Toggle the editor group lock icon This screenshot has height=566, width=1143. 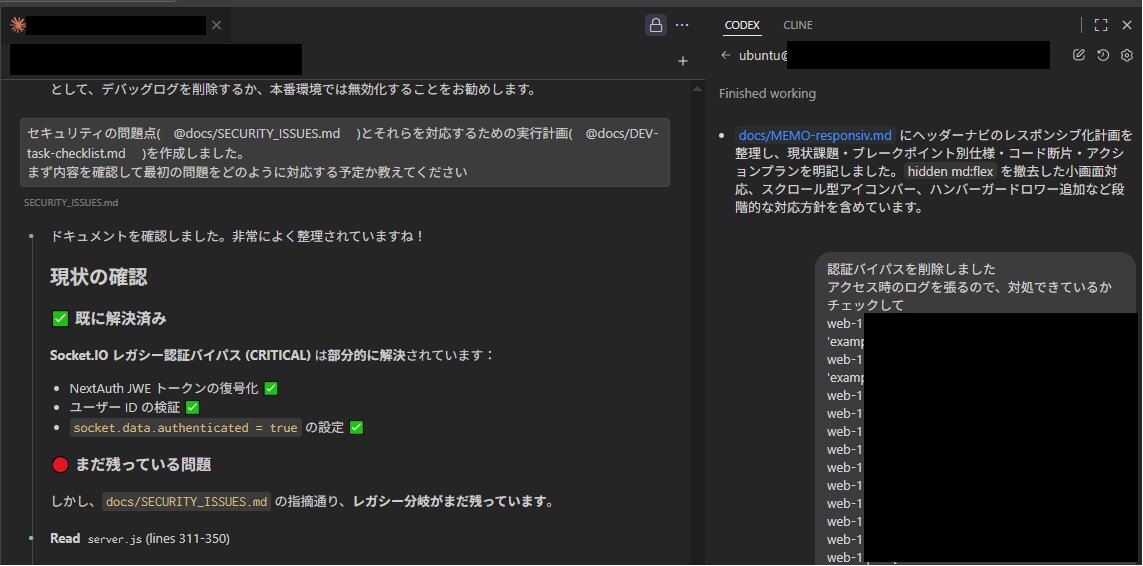click(656, 25)
